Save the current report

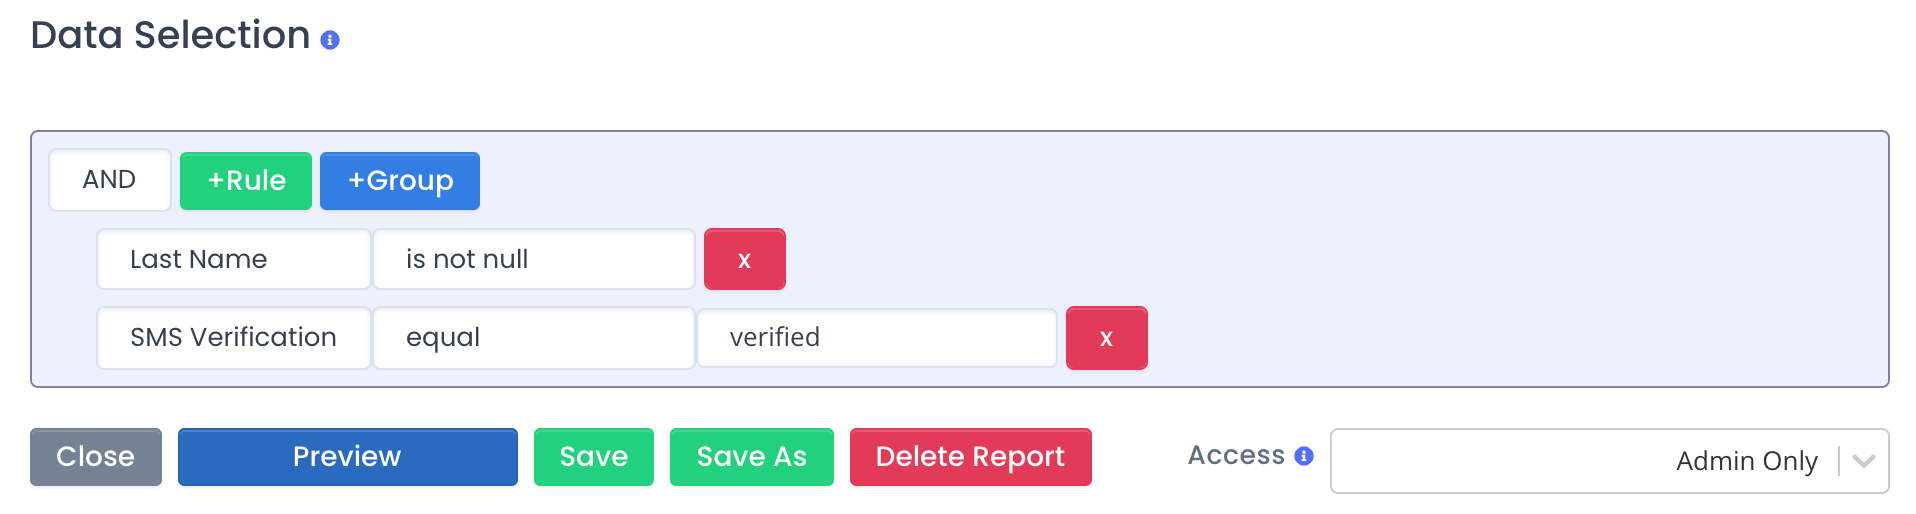point(594,457)
